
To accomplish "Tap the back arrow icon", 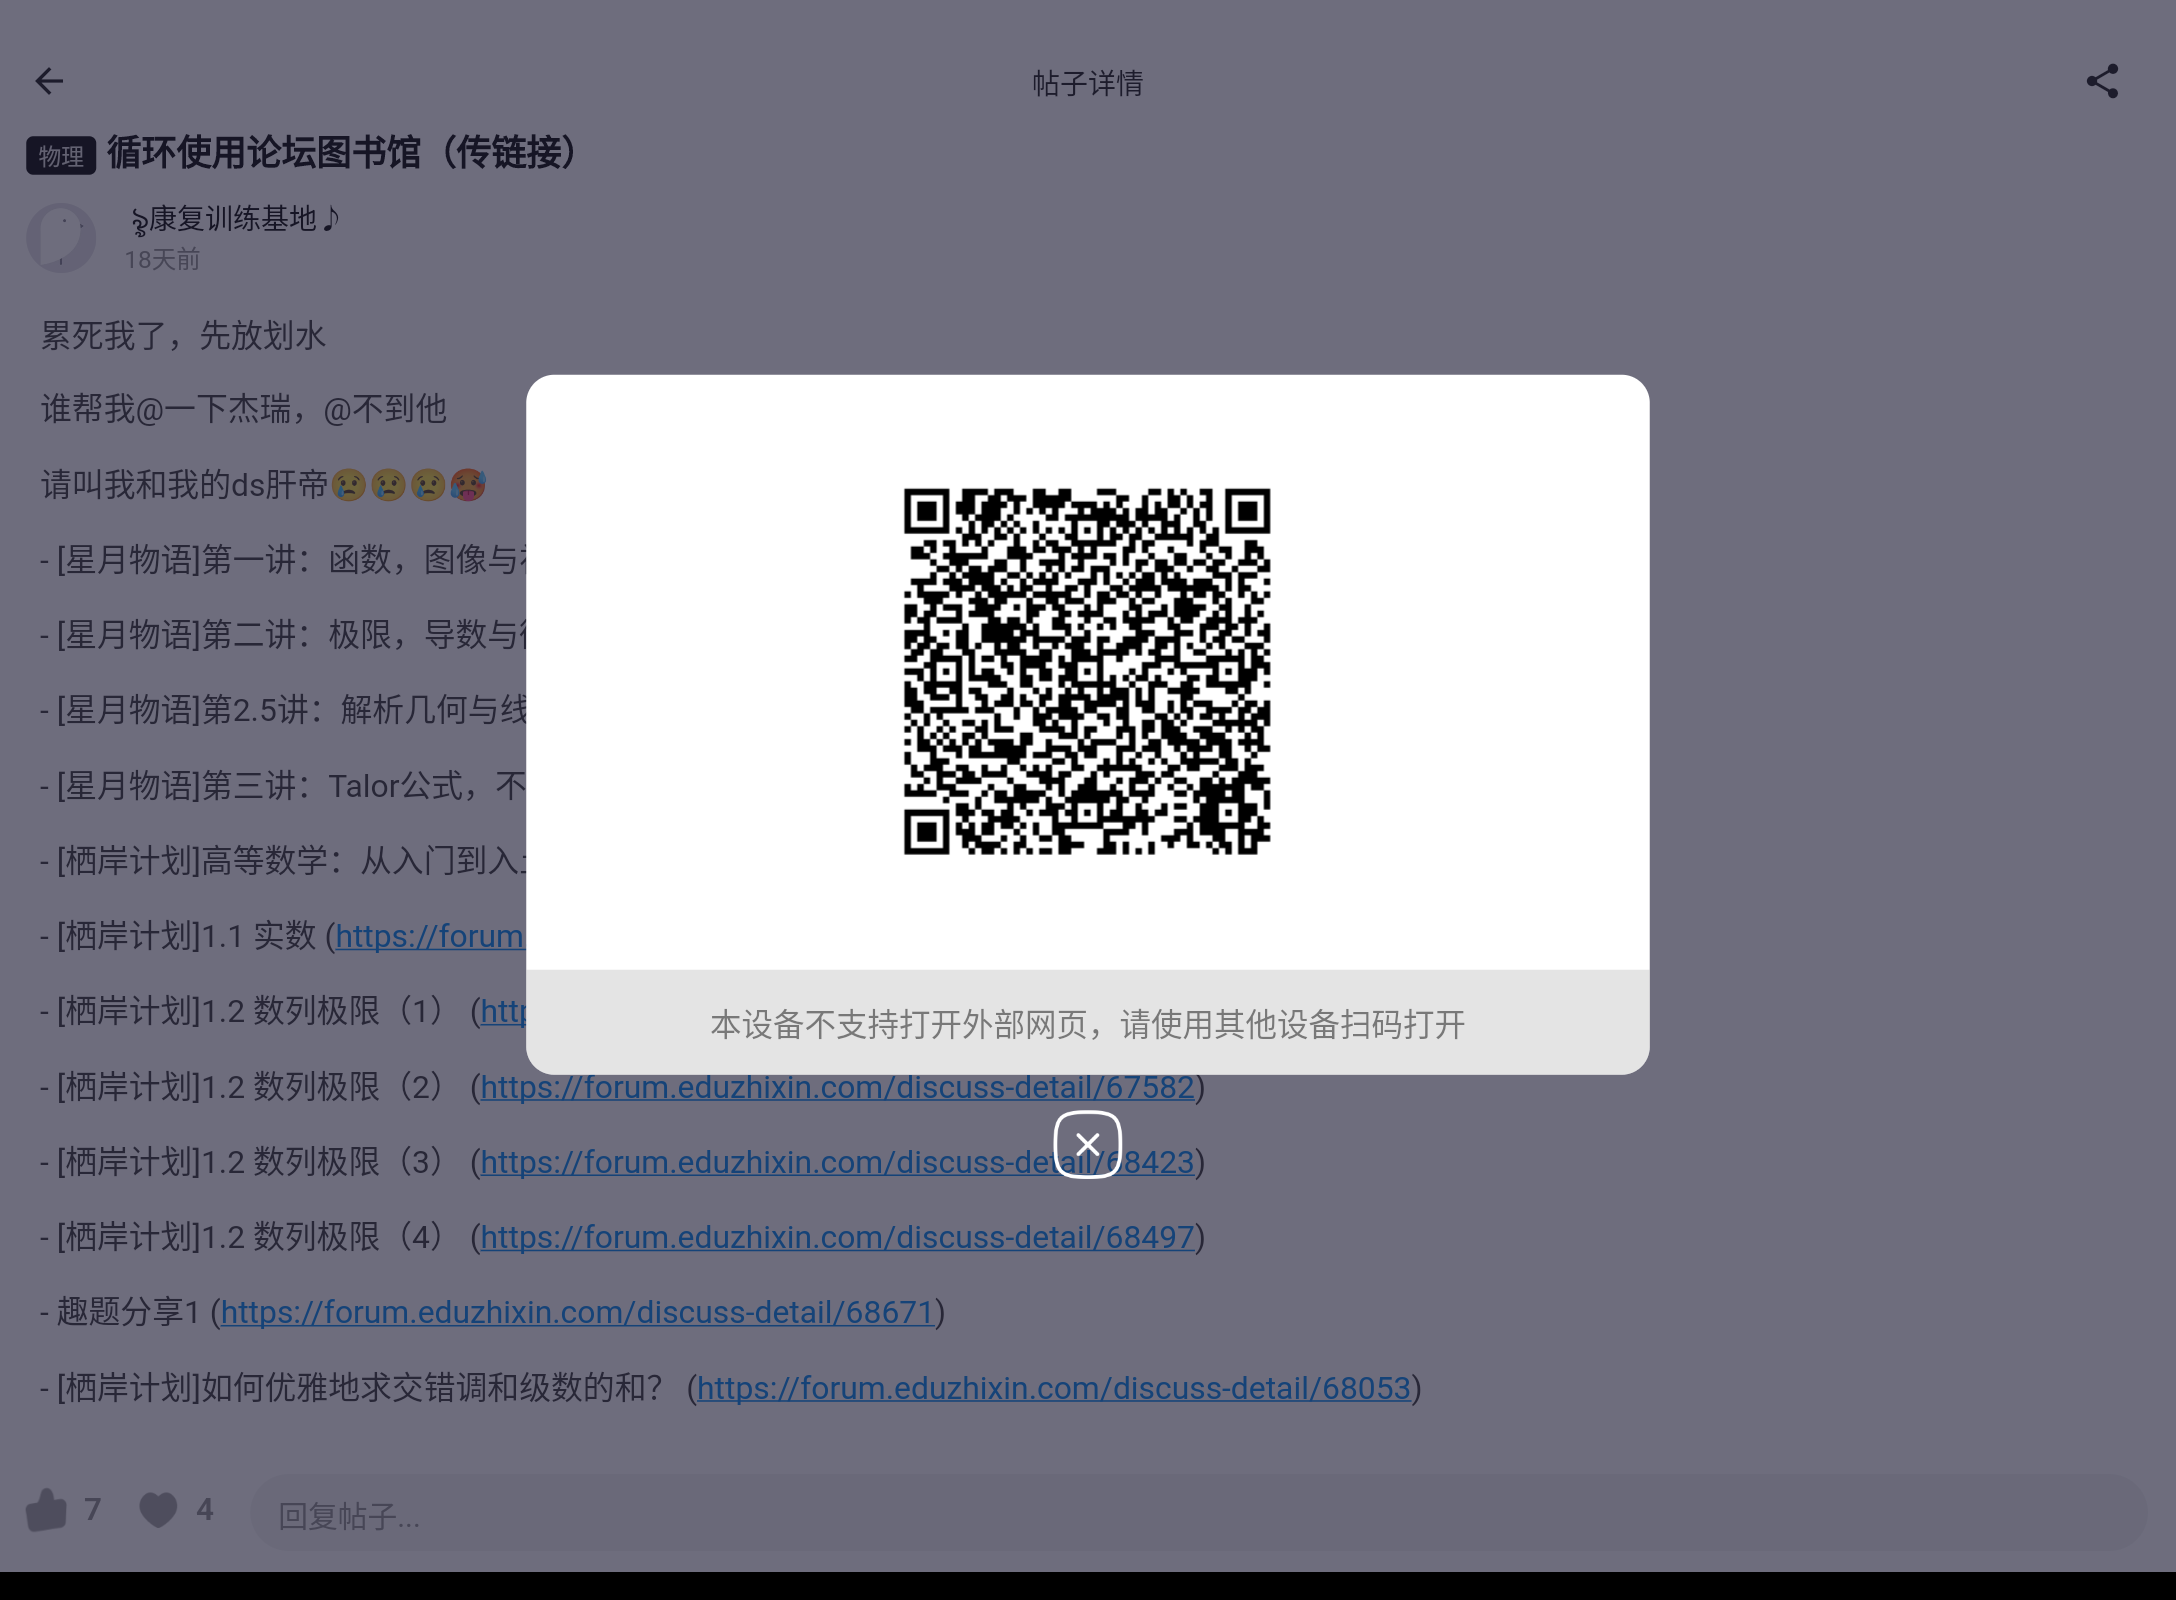I will coord(49,81).
